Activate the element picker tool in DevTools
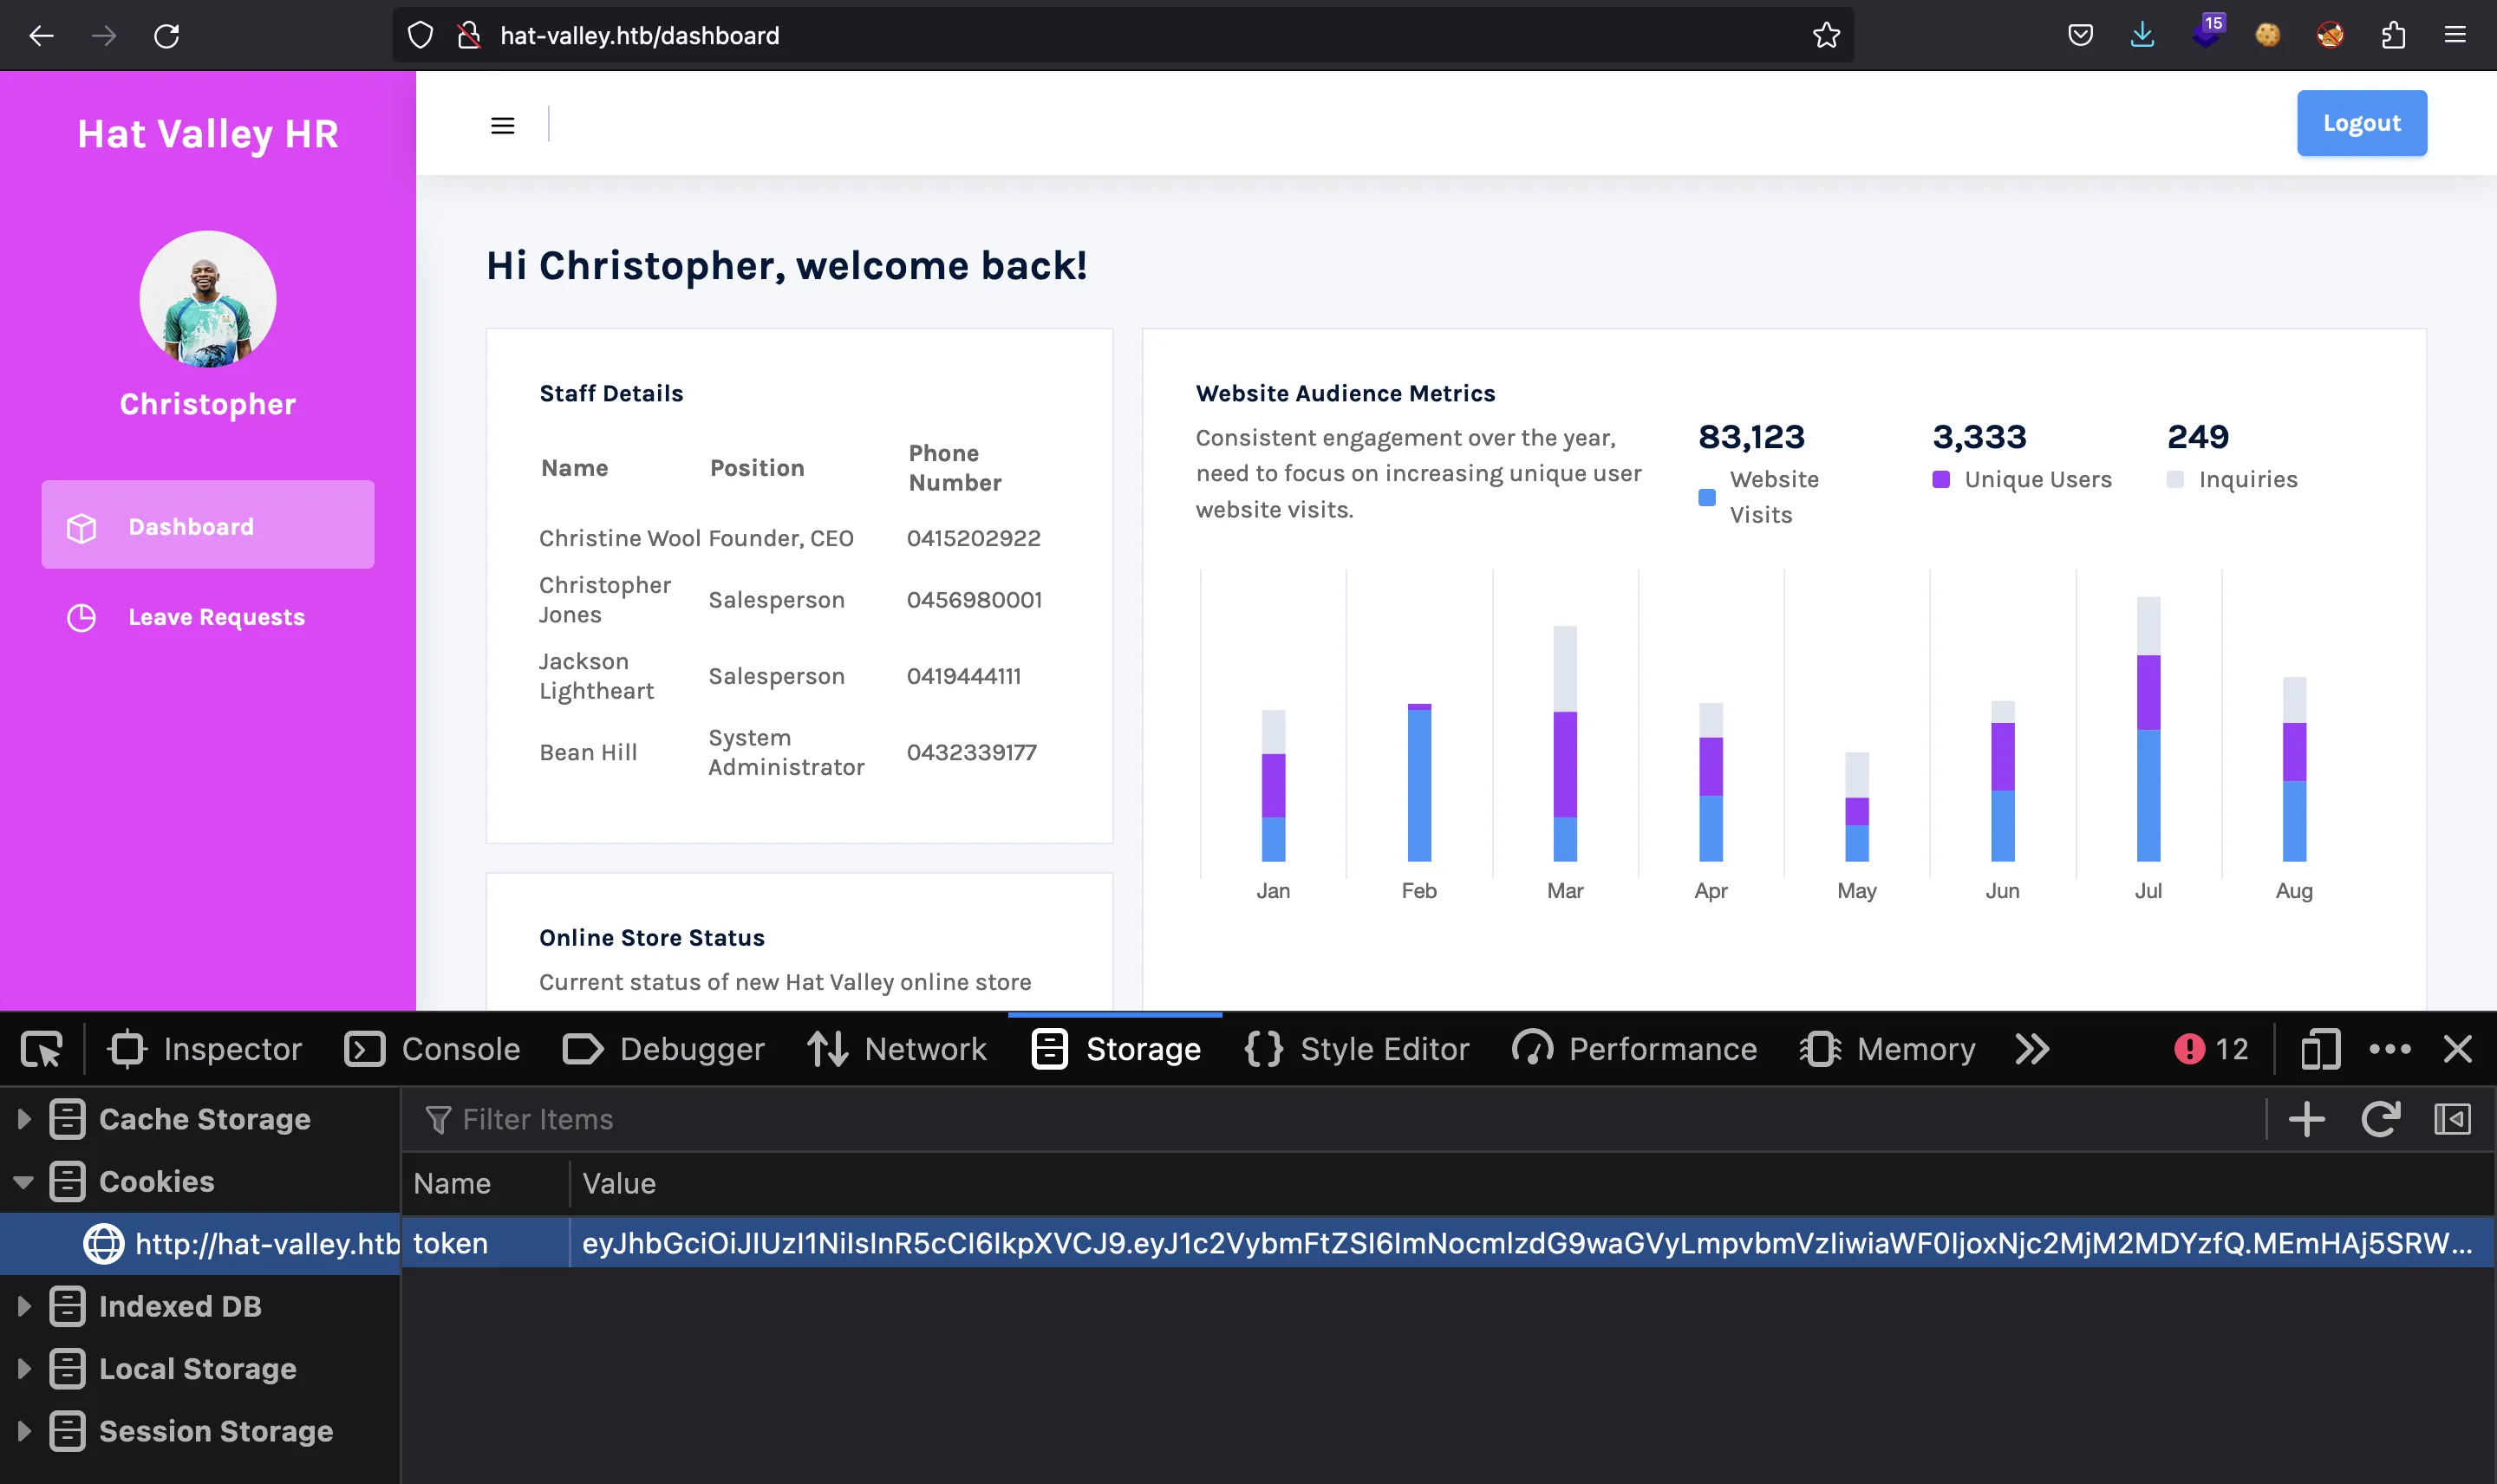The width and height of the screenshot is (2497, 1484). click(41, 1049)
